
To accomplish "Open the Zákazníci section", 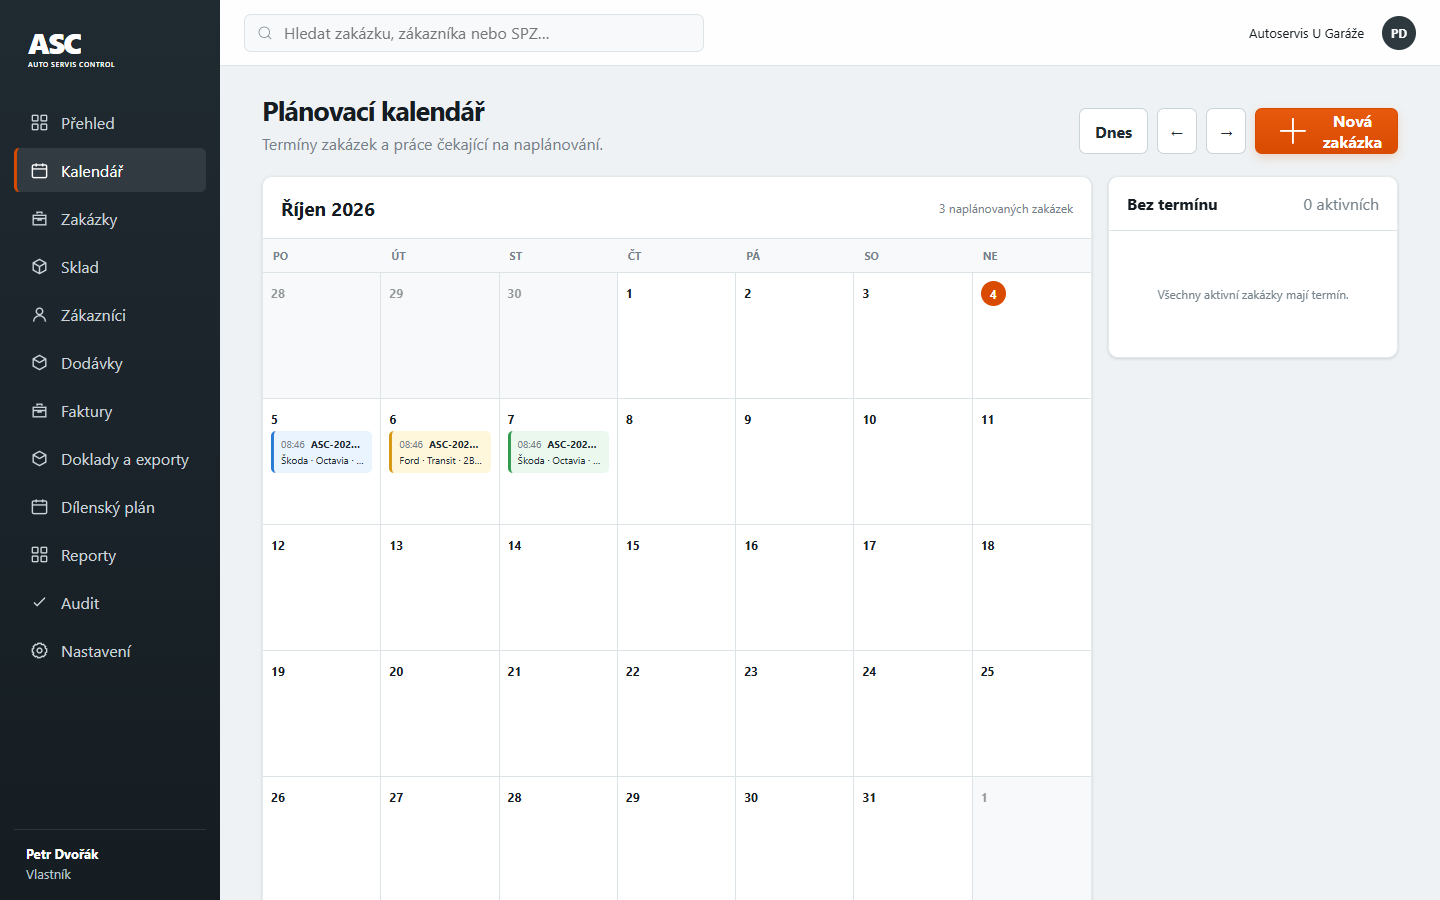I will click(x=110, y=315).
